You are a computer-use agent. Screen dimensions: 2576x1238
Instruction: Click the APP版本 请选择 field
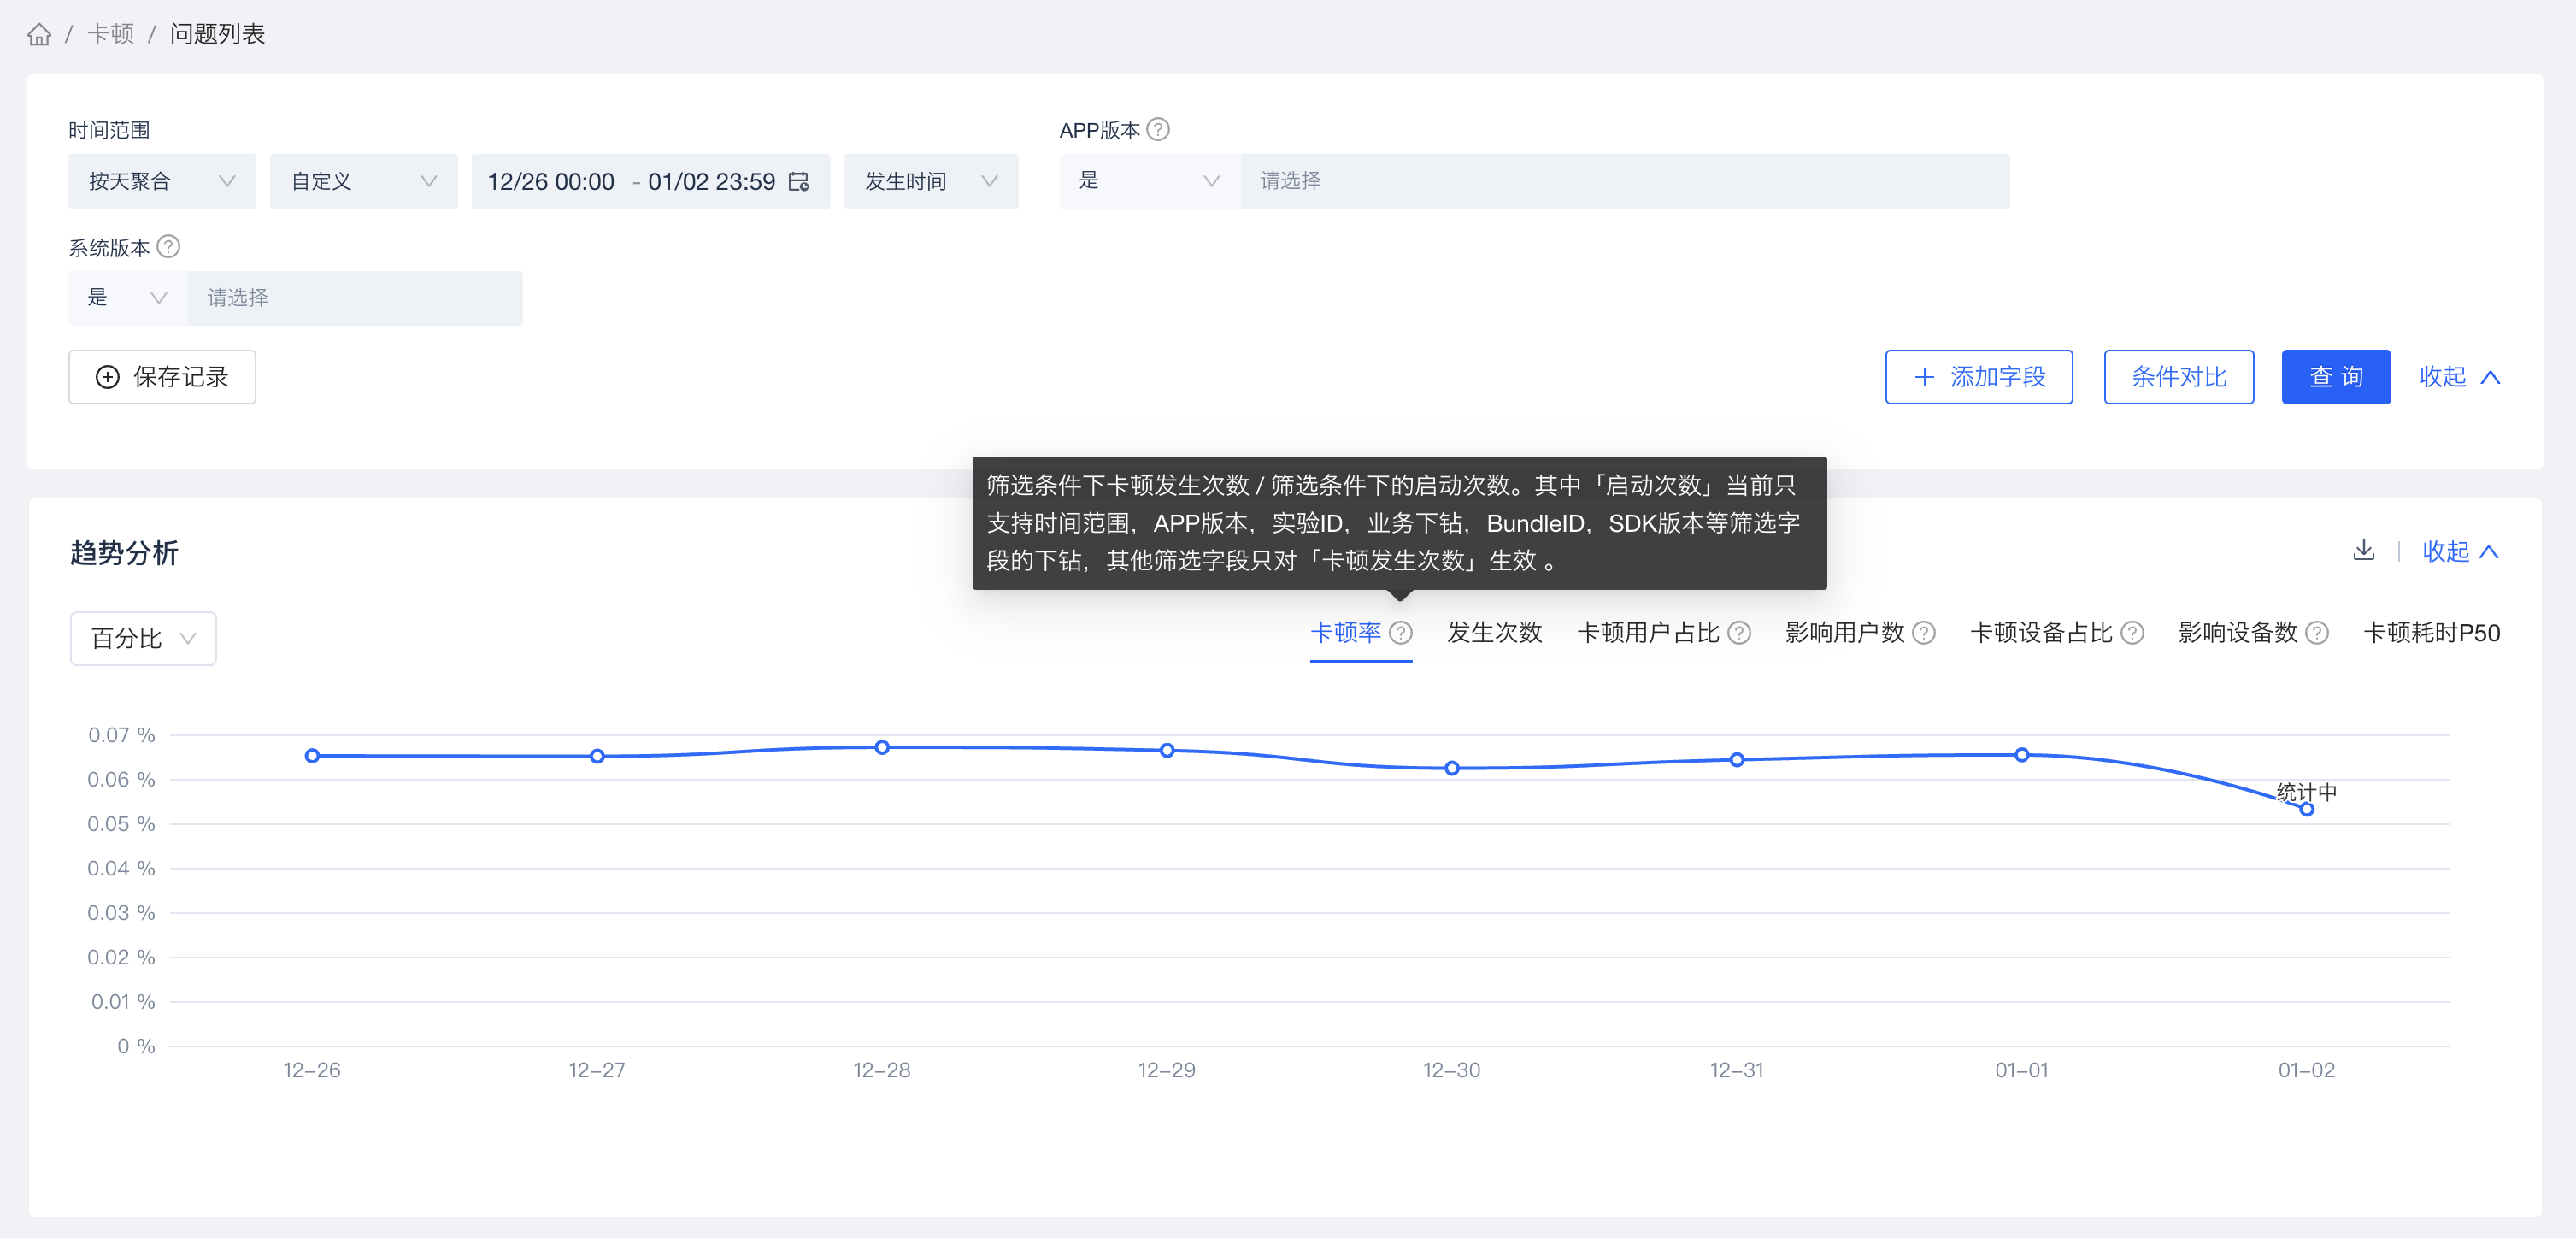tap(1625, 181)
